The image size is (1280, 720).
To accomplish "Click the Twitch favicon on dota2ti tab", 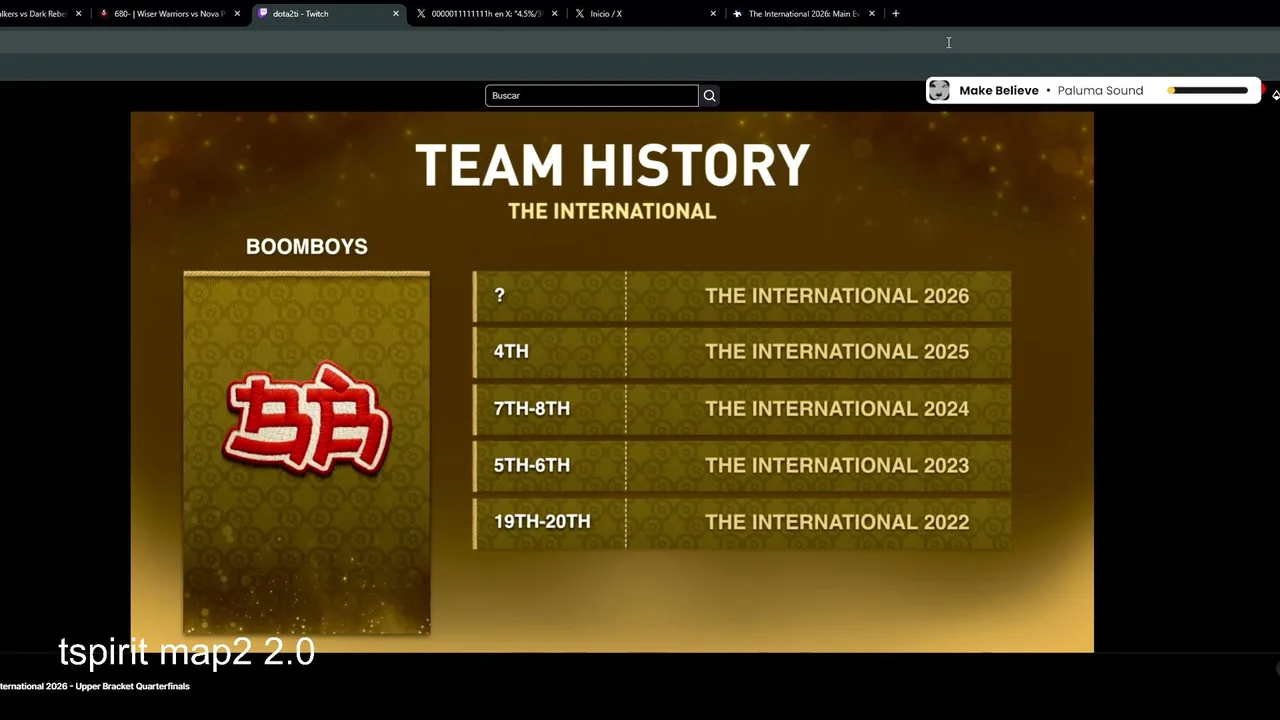I will [263, 14].
